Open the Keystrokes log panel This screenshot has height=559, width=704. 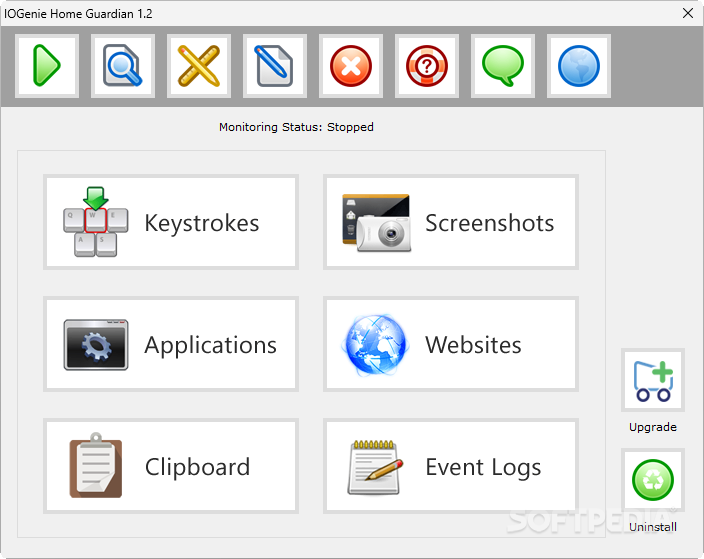tap(171, 222)
